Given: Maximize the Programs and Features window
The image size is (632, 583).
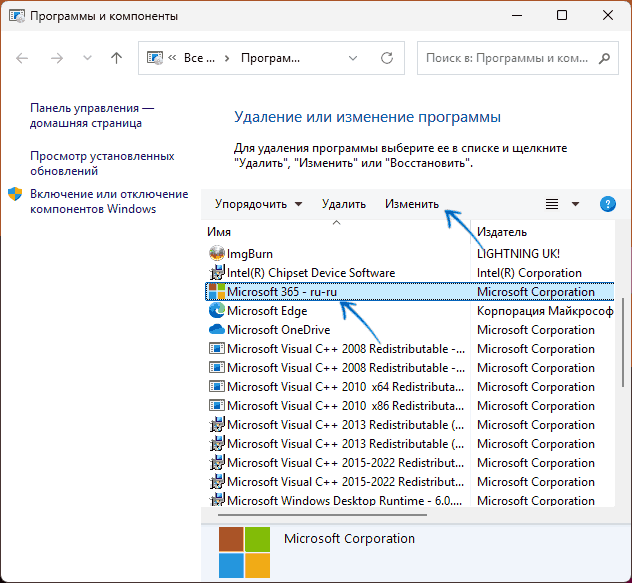Looking at the screenshot, I should (562, 15).
